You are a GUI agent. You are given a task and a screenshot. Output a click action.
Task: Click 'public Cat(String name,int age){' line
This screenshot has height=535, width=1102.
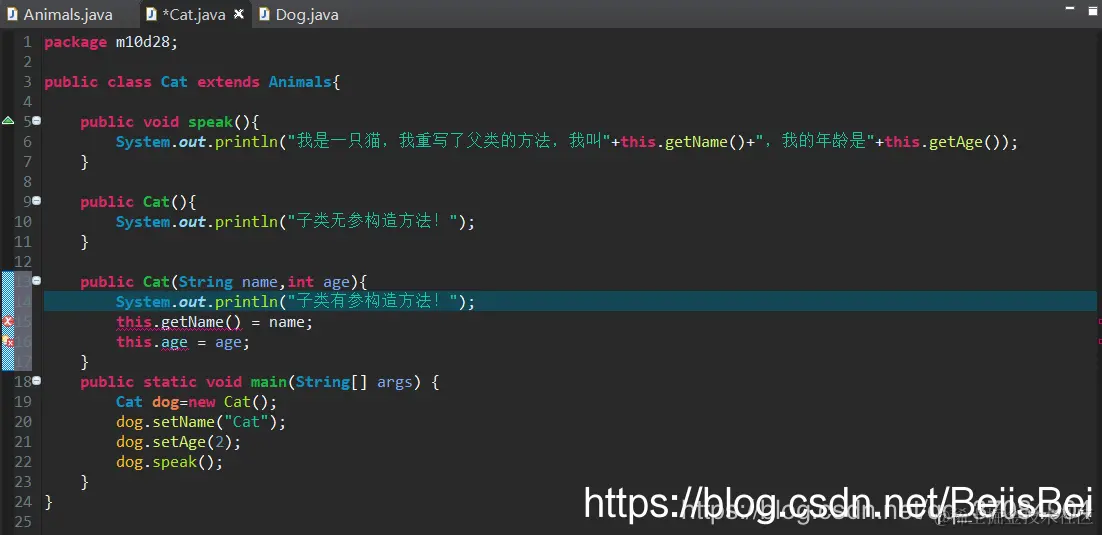223,282
